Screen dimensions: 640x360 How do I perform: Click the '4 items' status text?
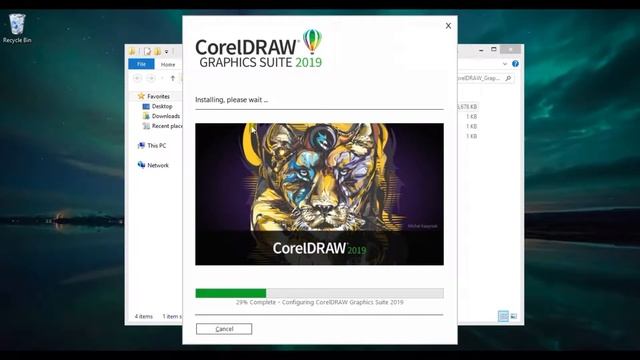tap(144, 316)
